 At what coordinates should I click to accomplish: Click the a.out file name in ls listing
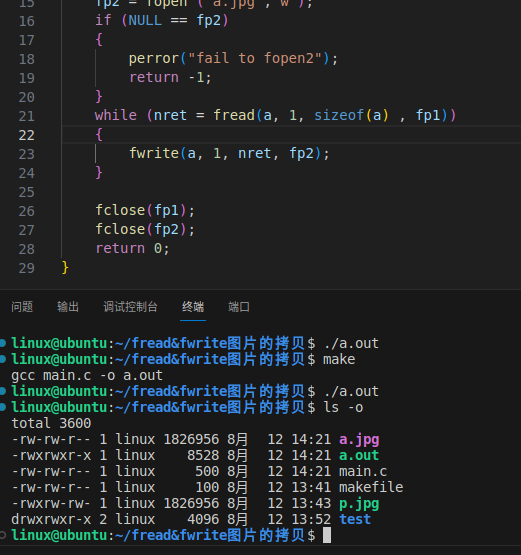359,456
